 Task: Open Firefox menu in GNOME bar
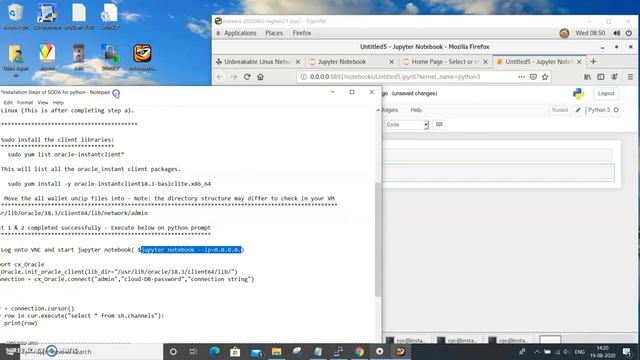pyautogui.click(x=302, y=33)
